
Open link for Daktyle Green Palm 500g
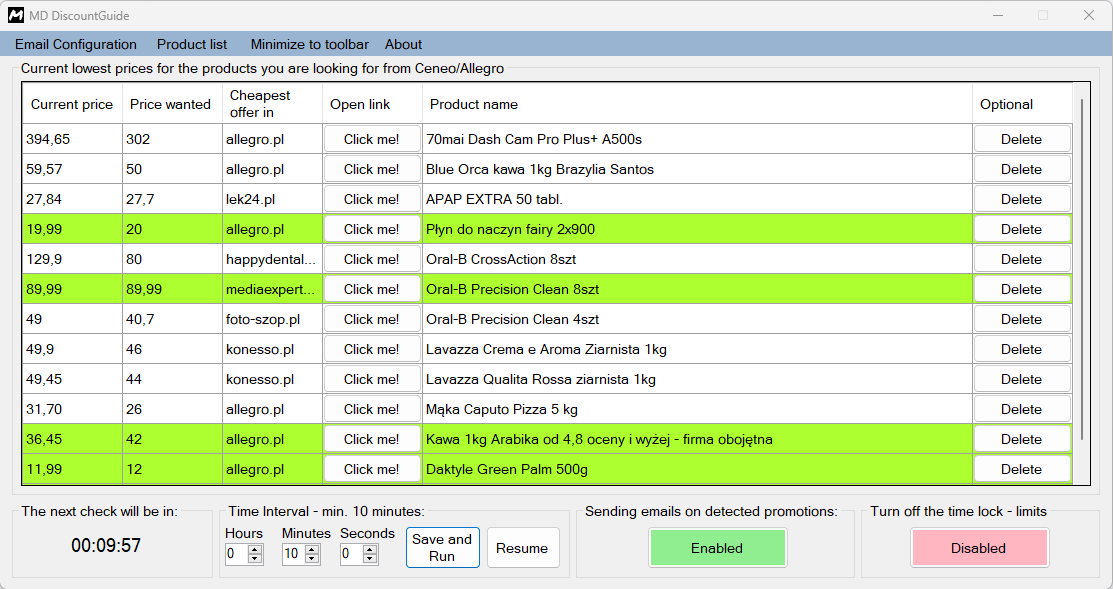[x=372, y=469]
